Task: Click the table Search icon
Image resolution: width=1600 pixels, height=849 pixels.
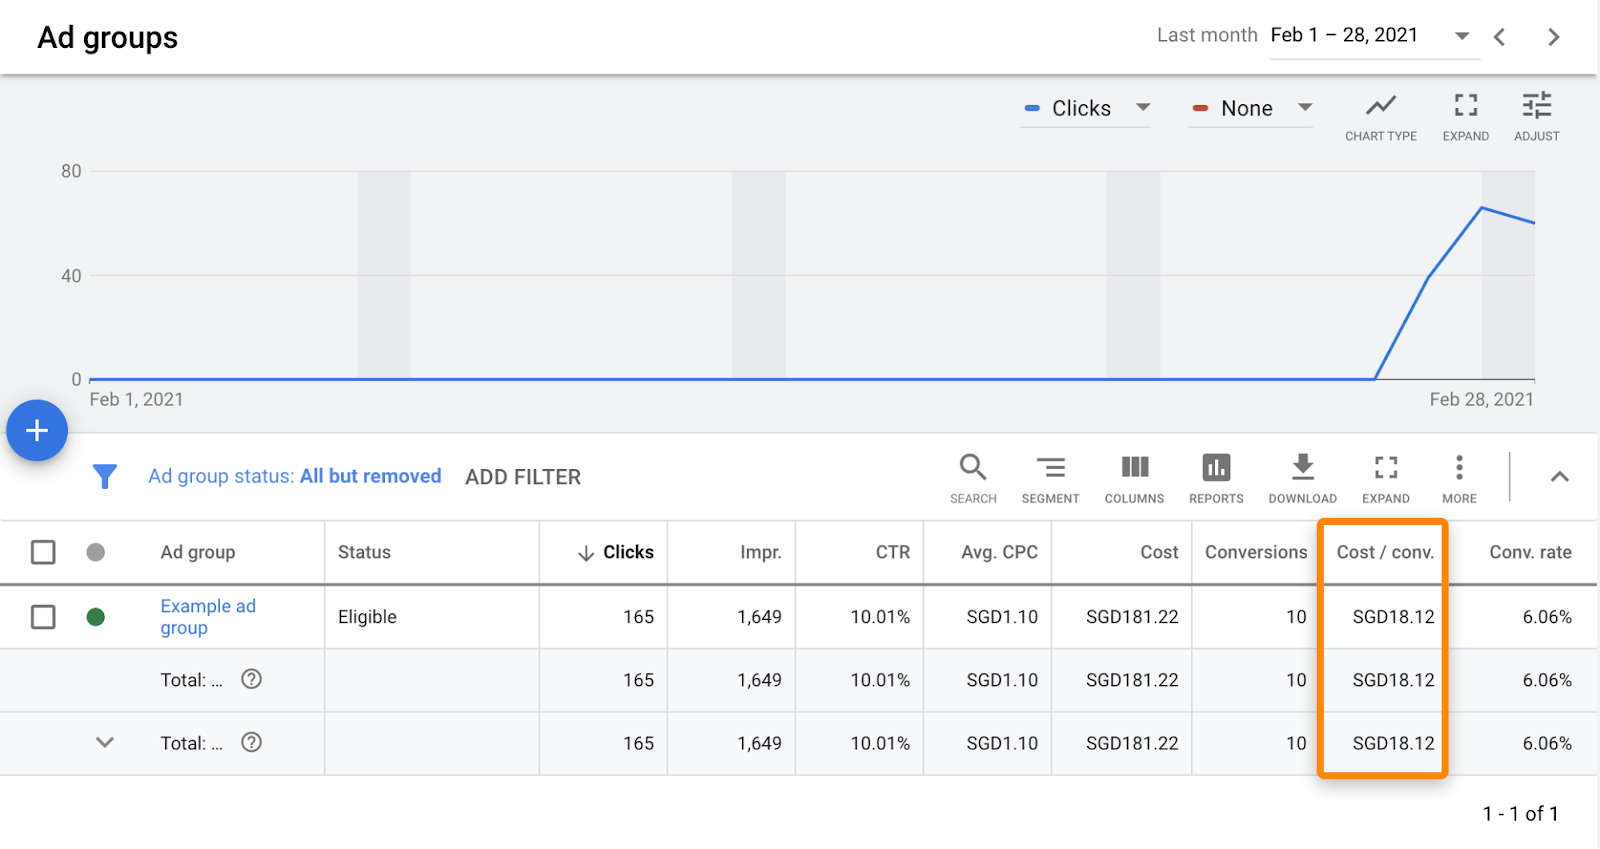Action: (x=973, y=478)
